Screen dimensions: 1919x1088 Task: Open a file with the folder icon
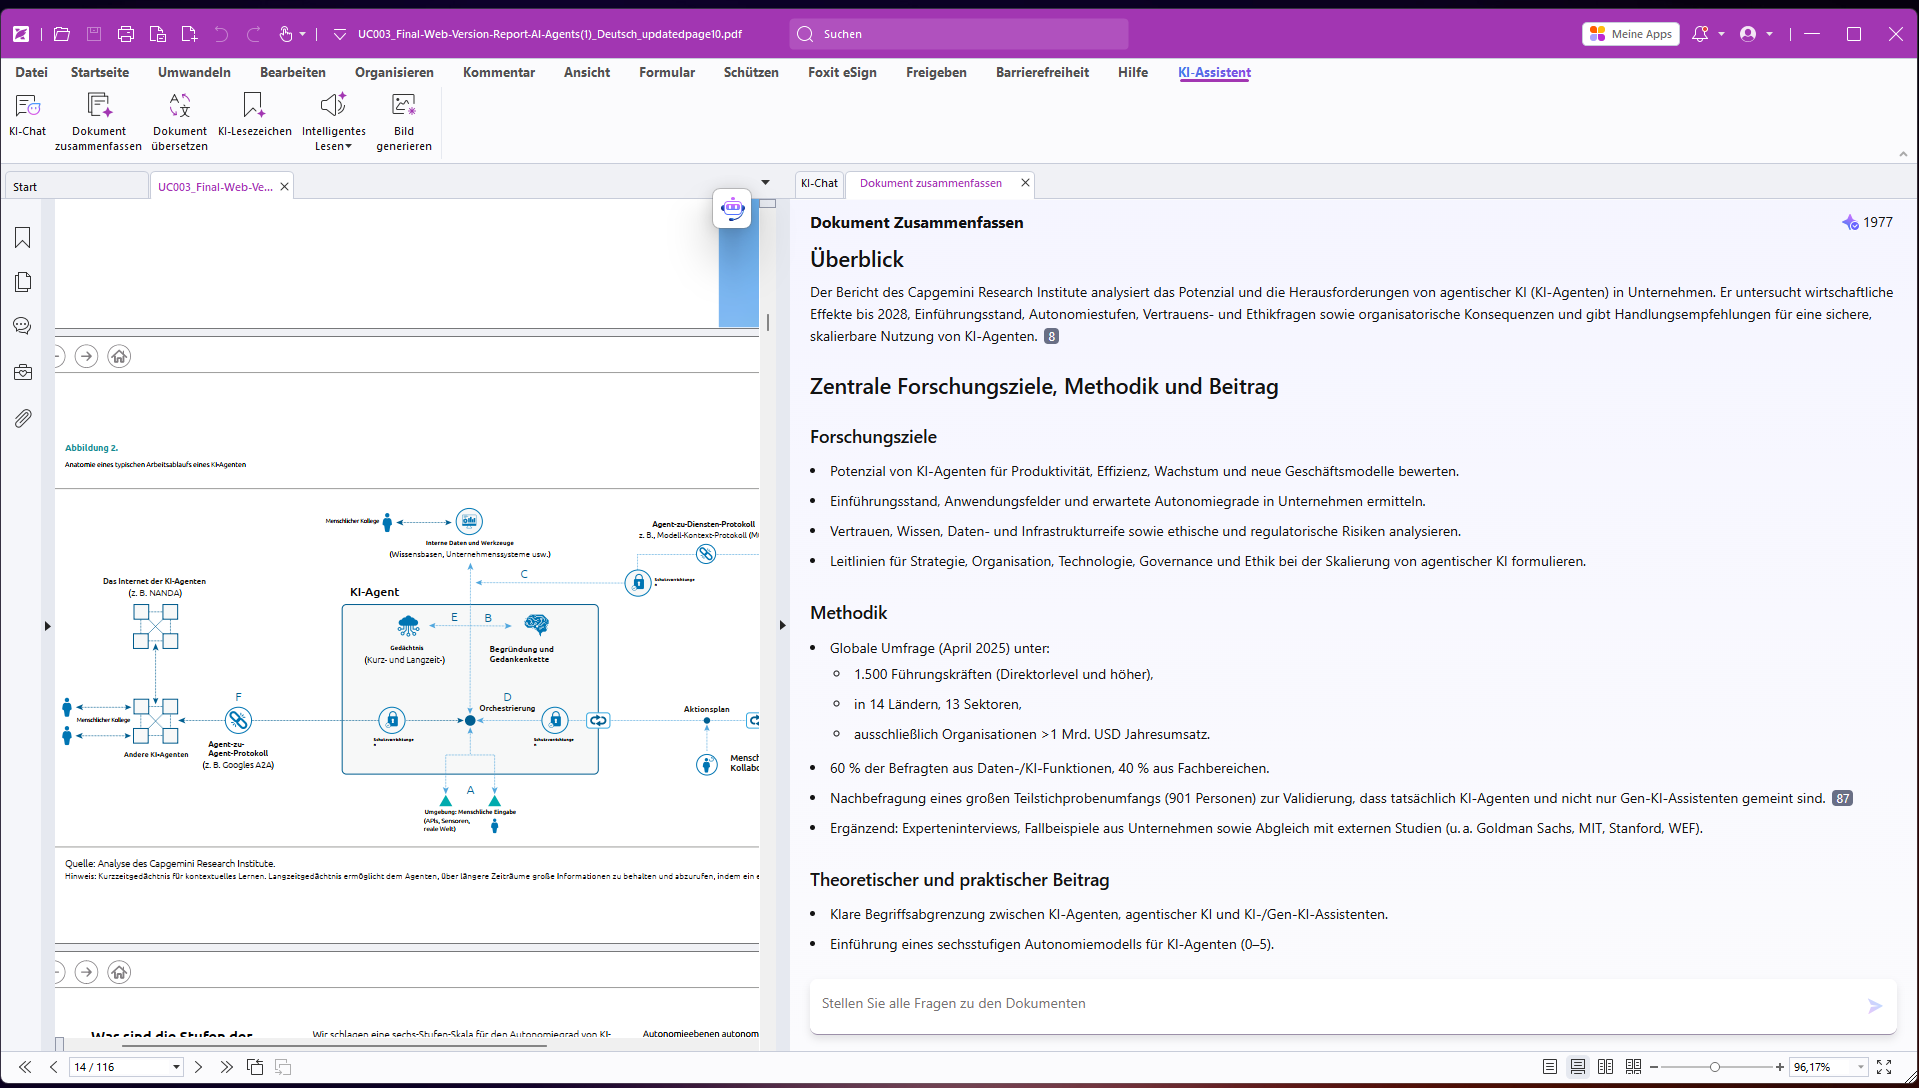(62, 34)
